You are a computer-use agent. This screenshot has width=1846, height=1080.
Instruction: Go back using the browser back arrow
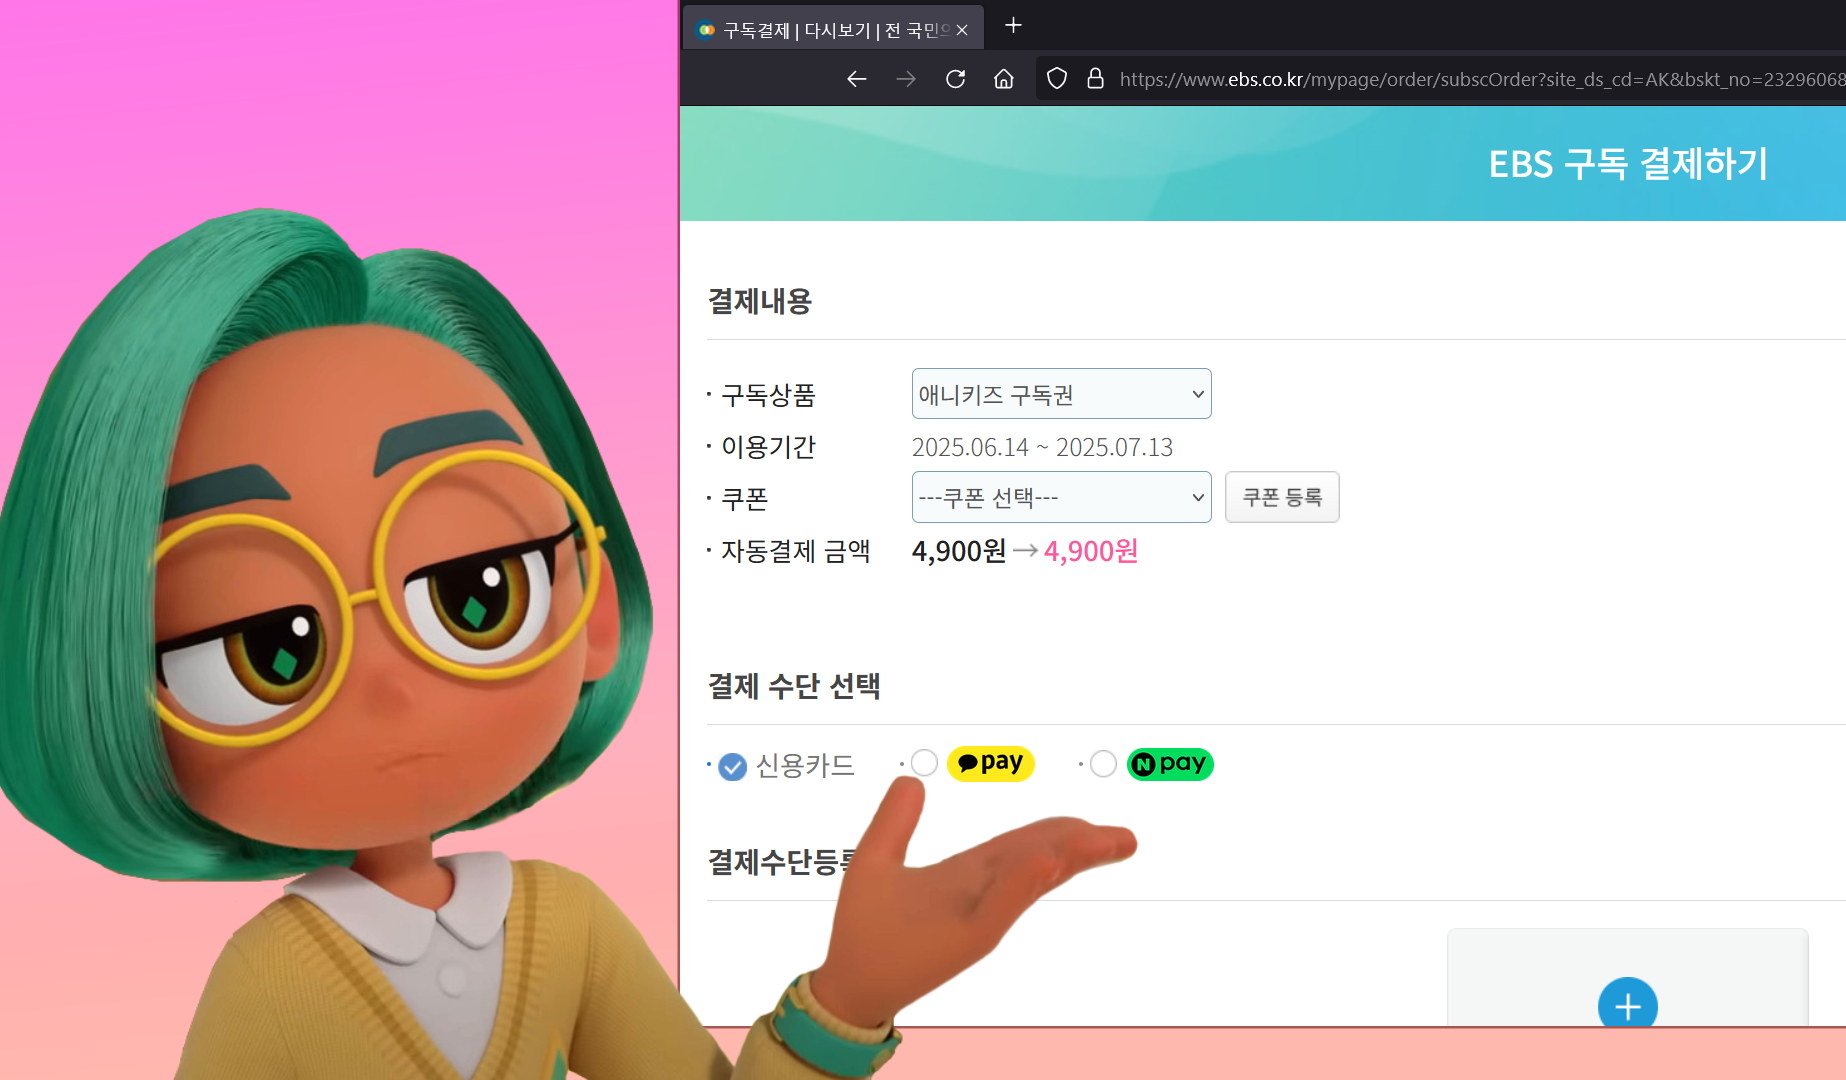tap(856, 79)
